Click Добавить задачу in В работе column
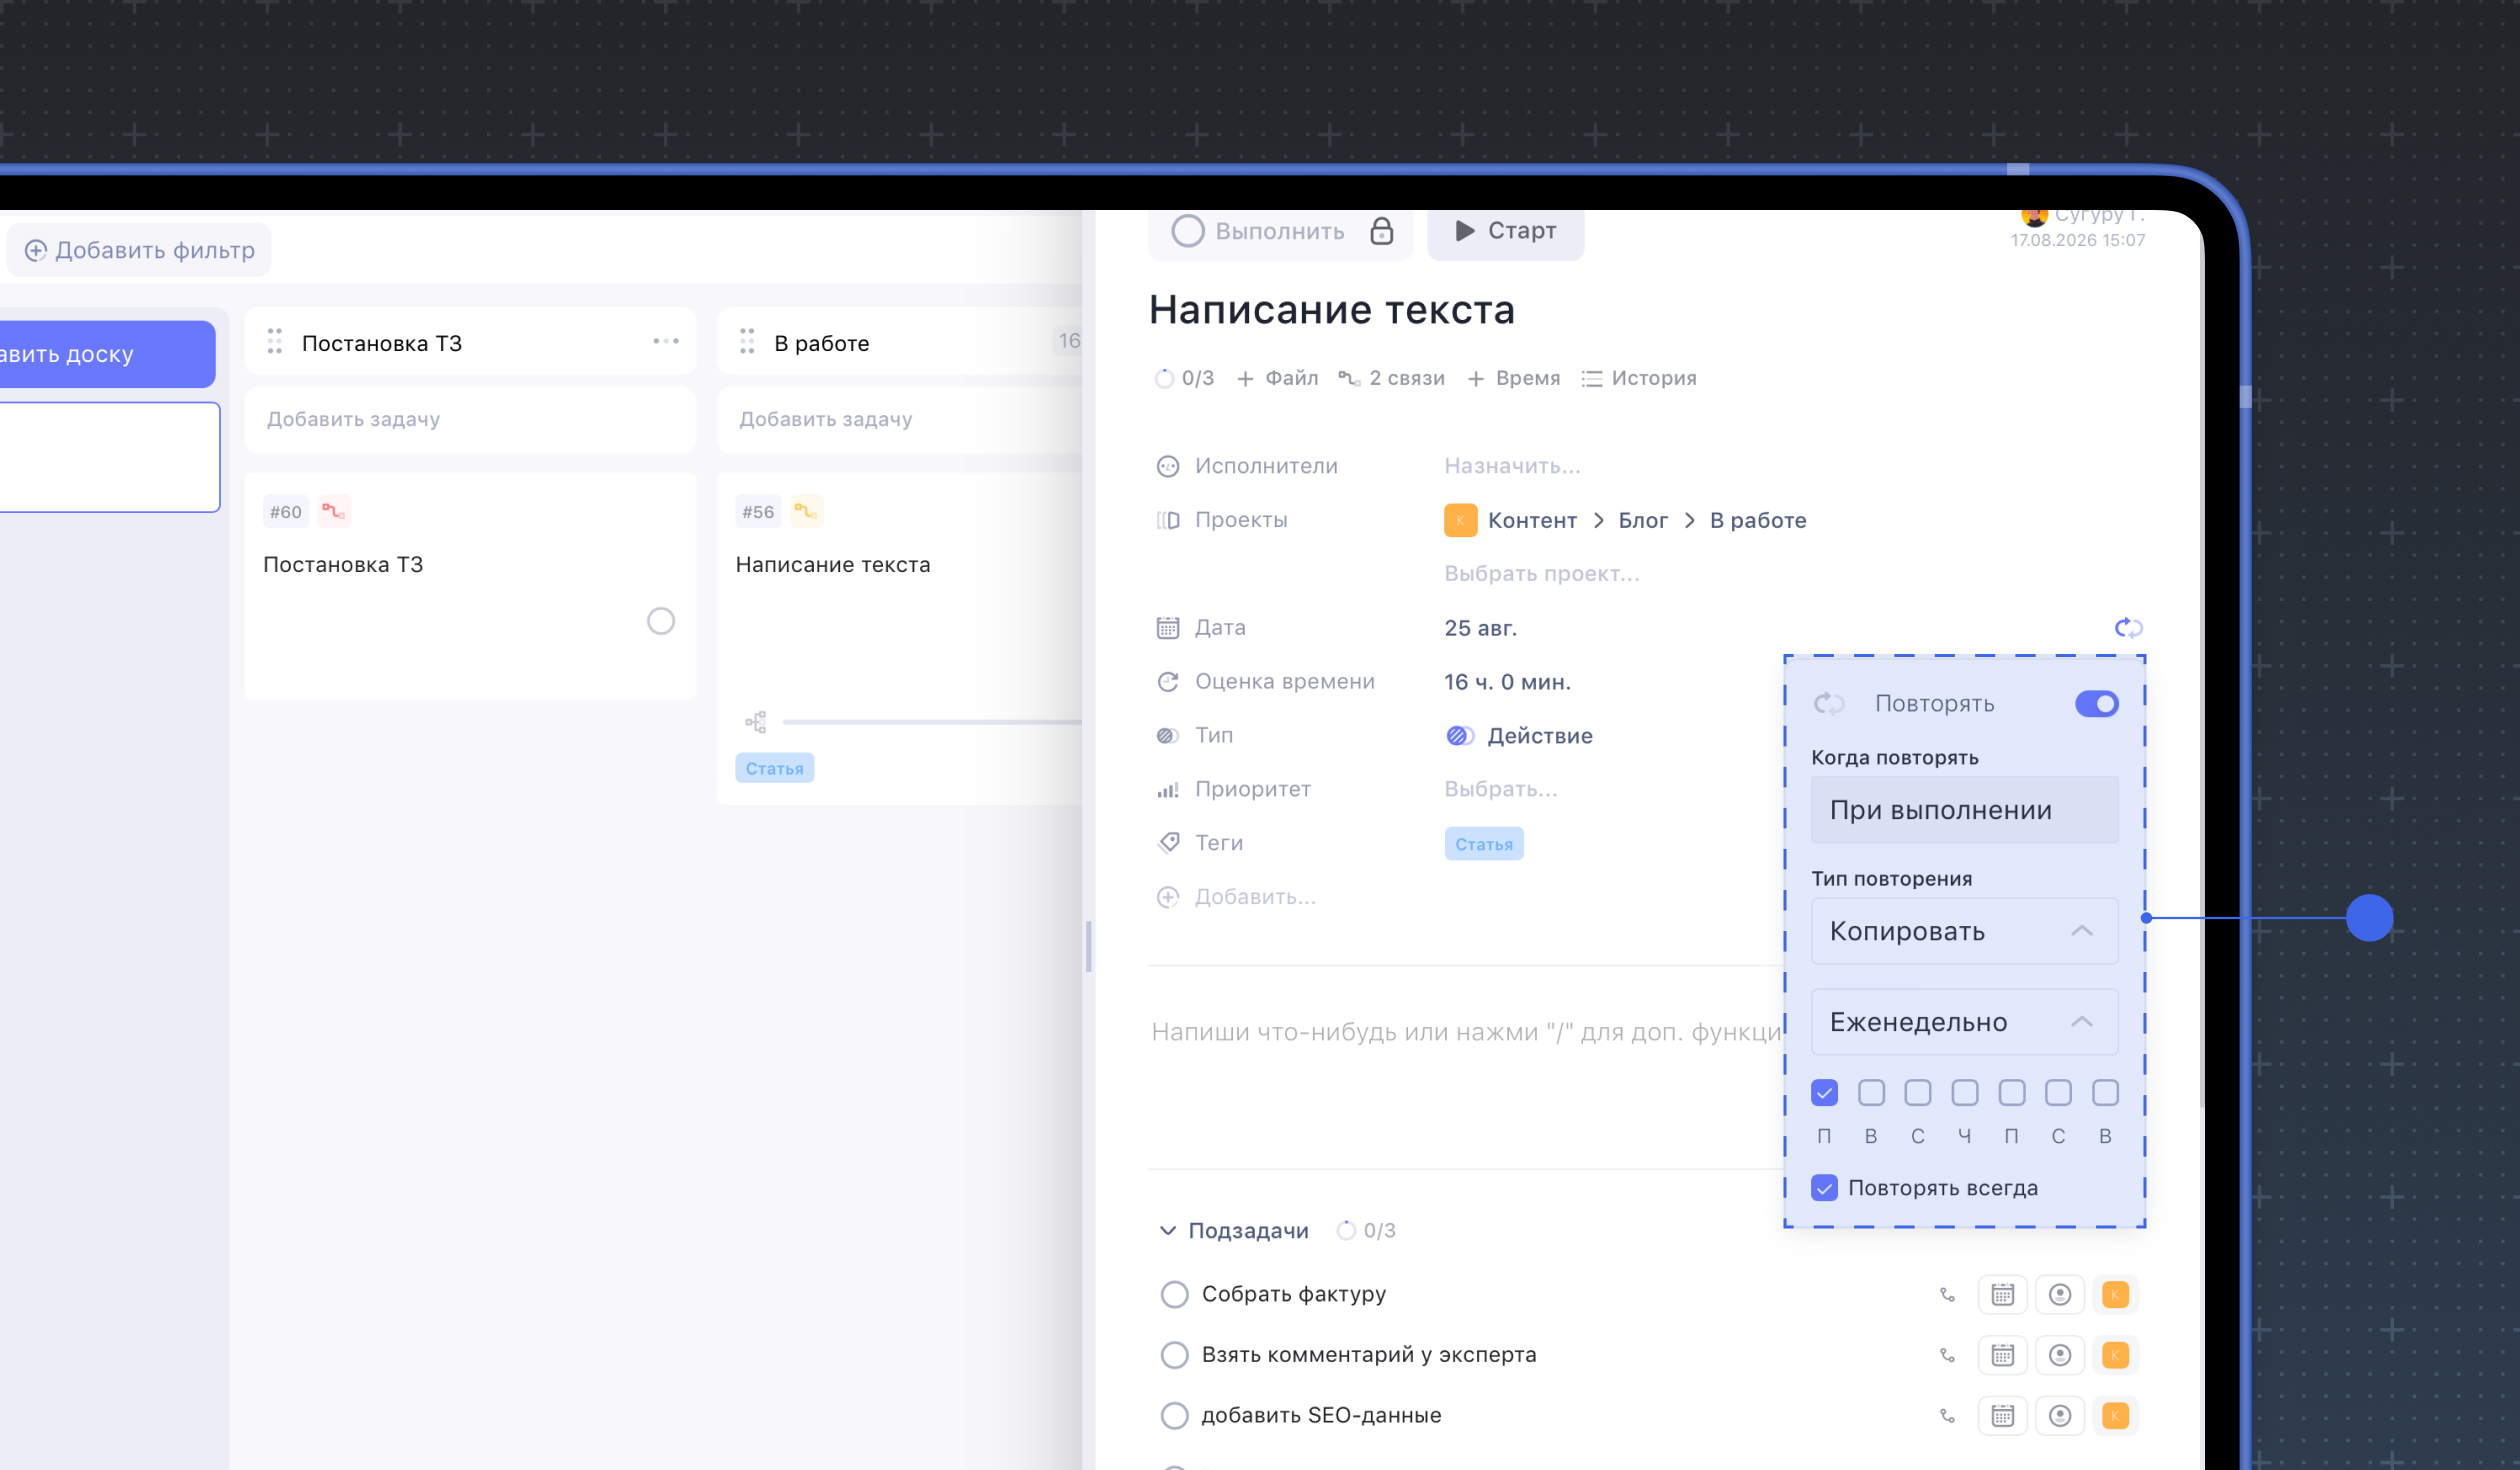This screenshot has width=2520, height=1470. point(900,420)
